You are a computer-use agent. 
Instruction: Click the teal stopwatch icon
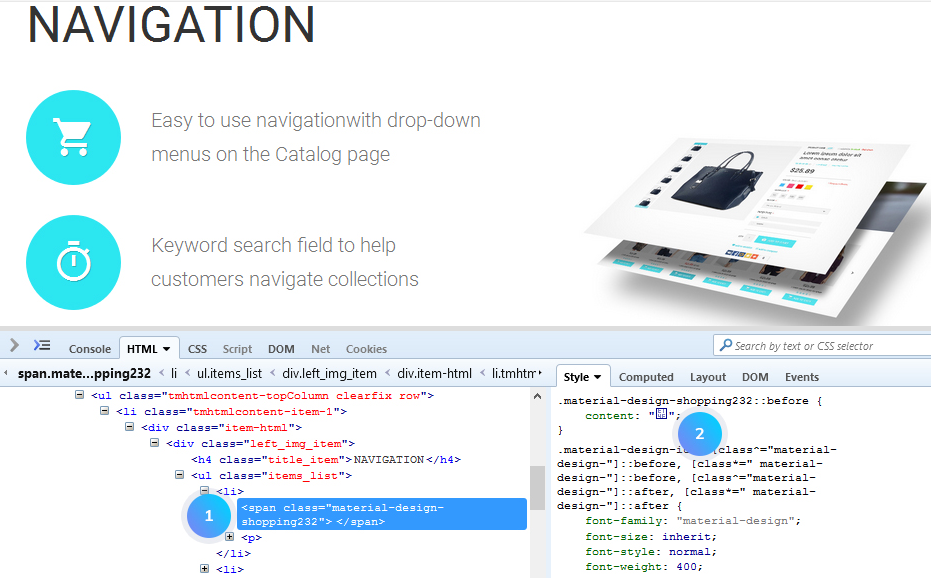coord(73,262)
